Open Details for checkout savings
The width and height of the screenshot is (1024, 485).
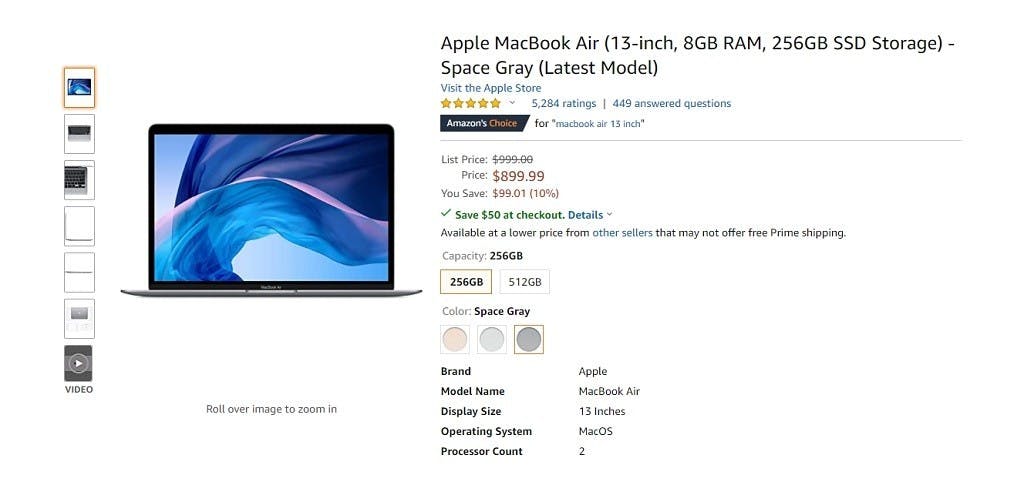586,215
